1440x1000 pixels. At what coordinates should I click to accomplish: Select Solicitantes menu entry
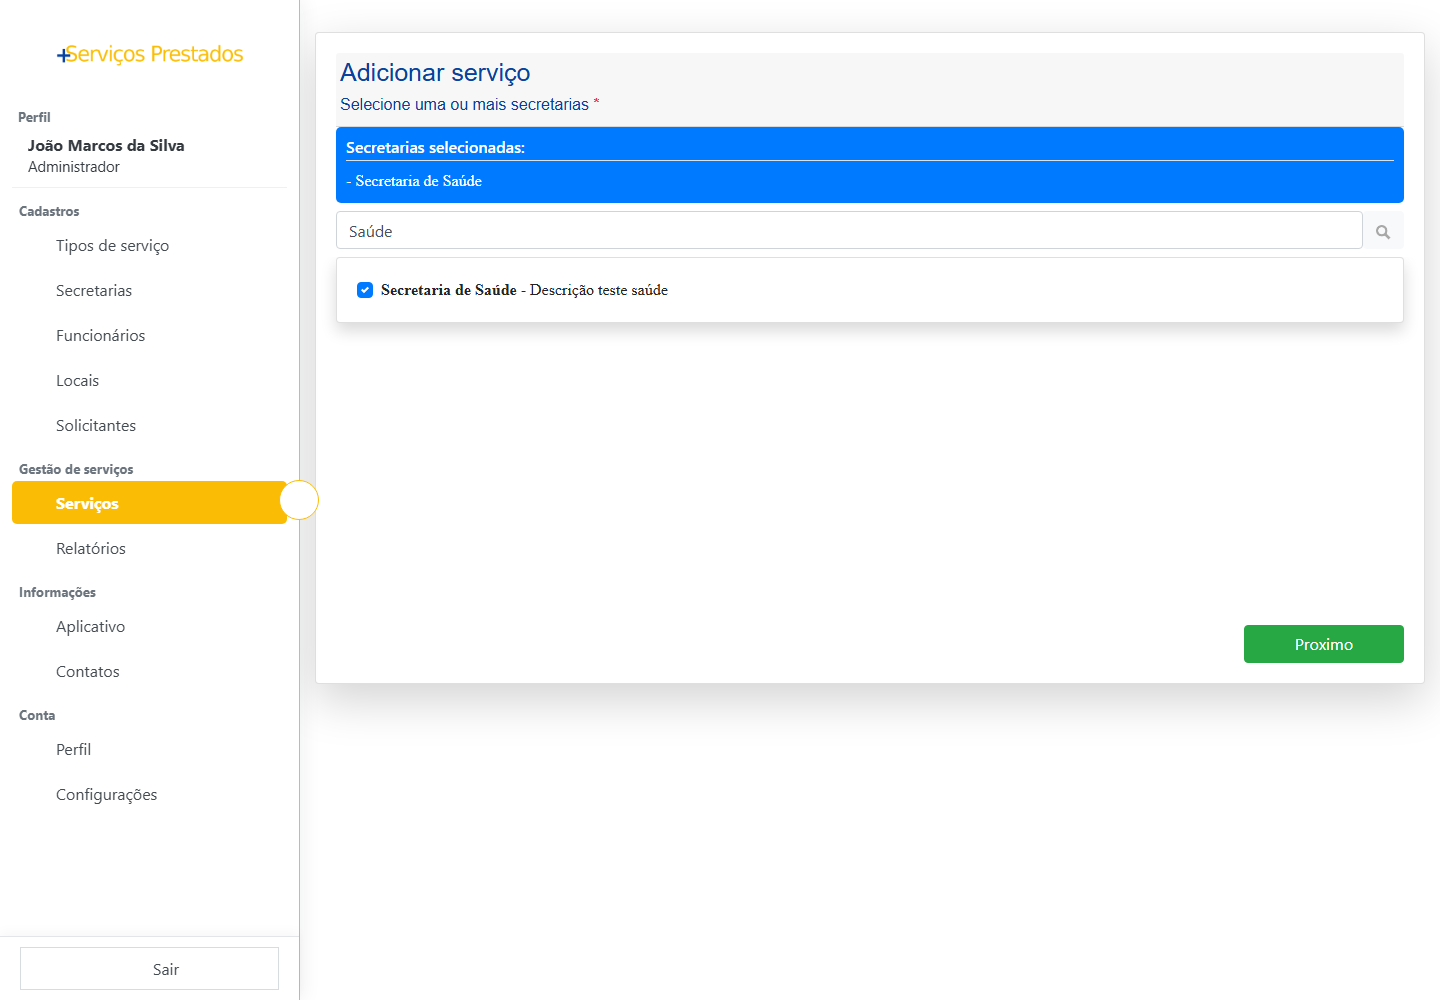click(x=149, y=426)
